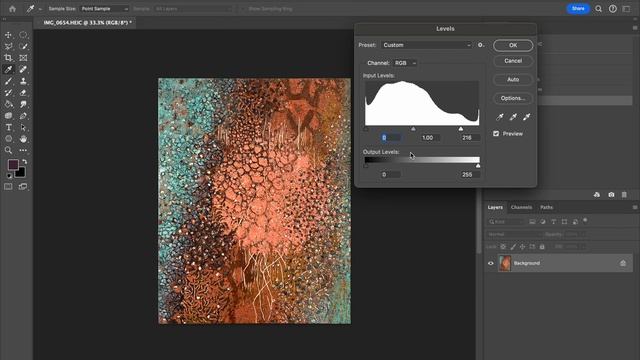This screenshot has width=640, height=360.
Task: Select the Clone Stamp tool
Action: 23,81
